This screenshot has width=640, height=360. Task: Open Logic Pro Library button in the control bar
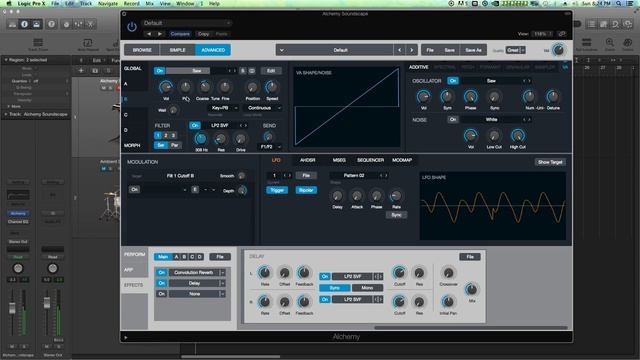[13, 24]
